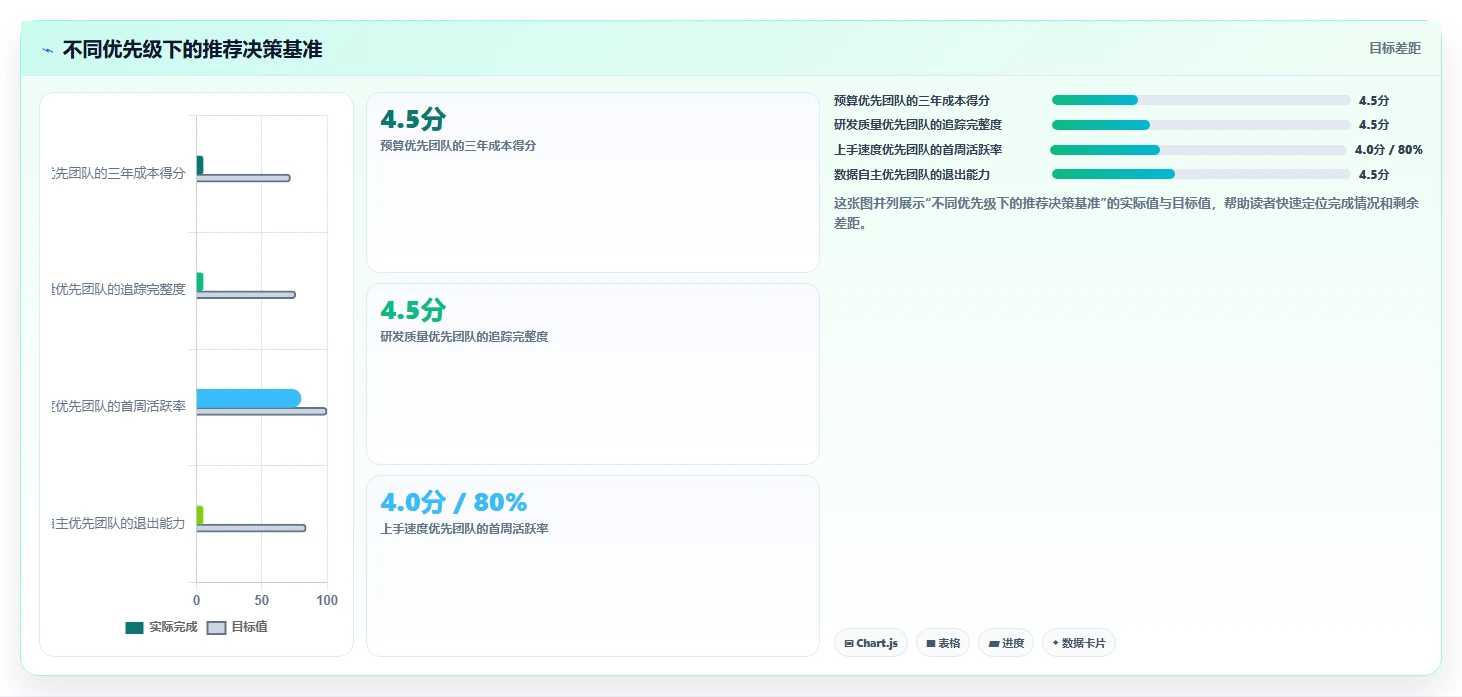Image resolution: width=1462 pixels, height=697 pixels.
Task: Click the gray target bar for 追踪完整度
Action: [x=246, y=294]
